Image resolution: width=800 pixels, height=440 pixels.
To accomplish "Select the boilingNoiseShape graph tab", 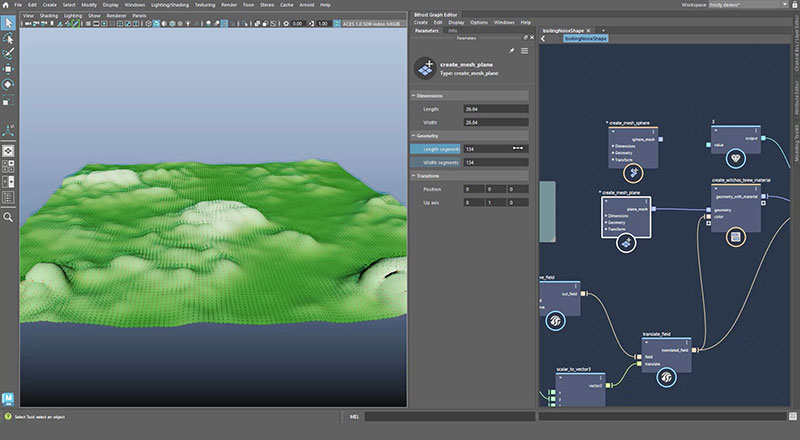I will click(x=563, y=31).
